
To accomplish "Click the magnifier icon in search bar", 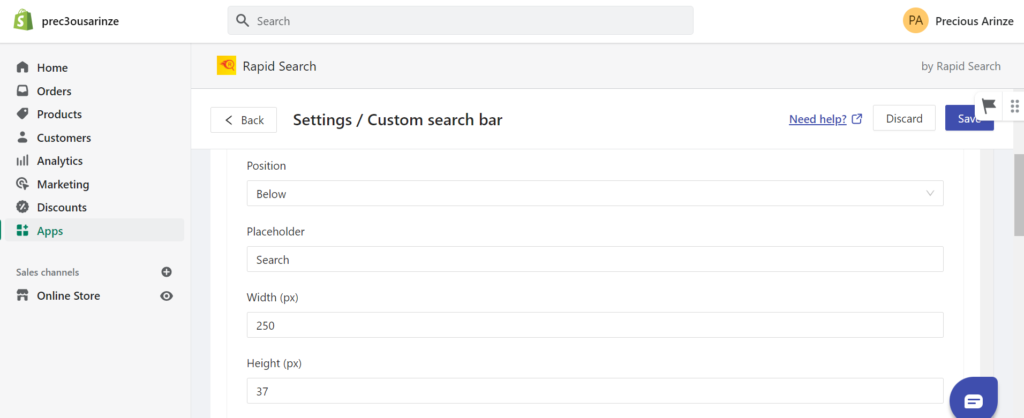I will click(x=242, y=21).
